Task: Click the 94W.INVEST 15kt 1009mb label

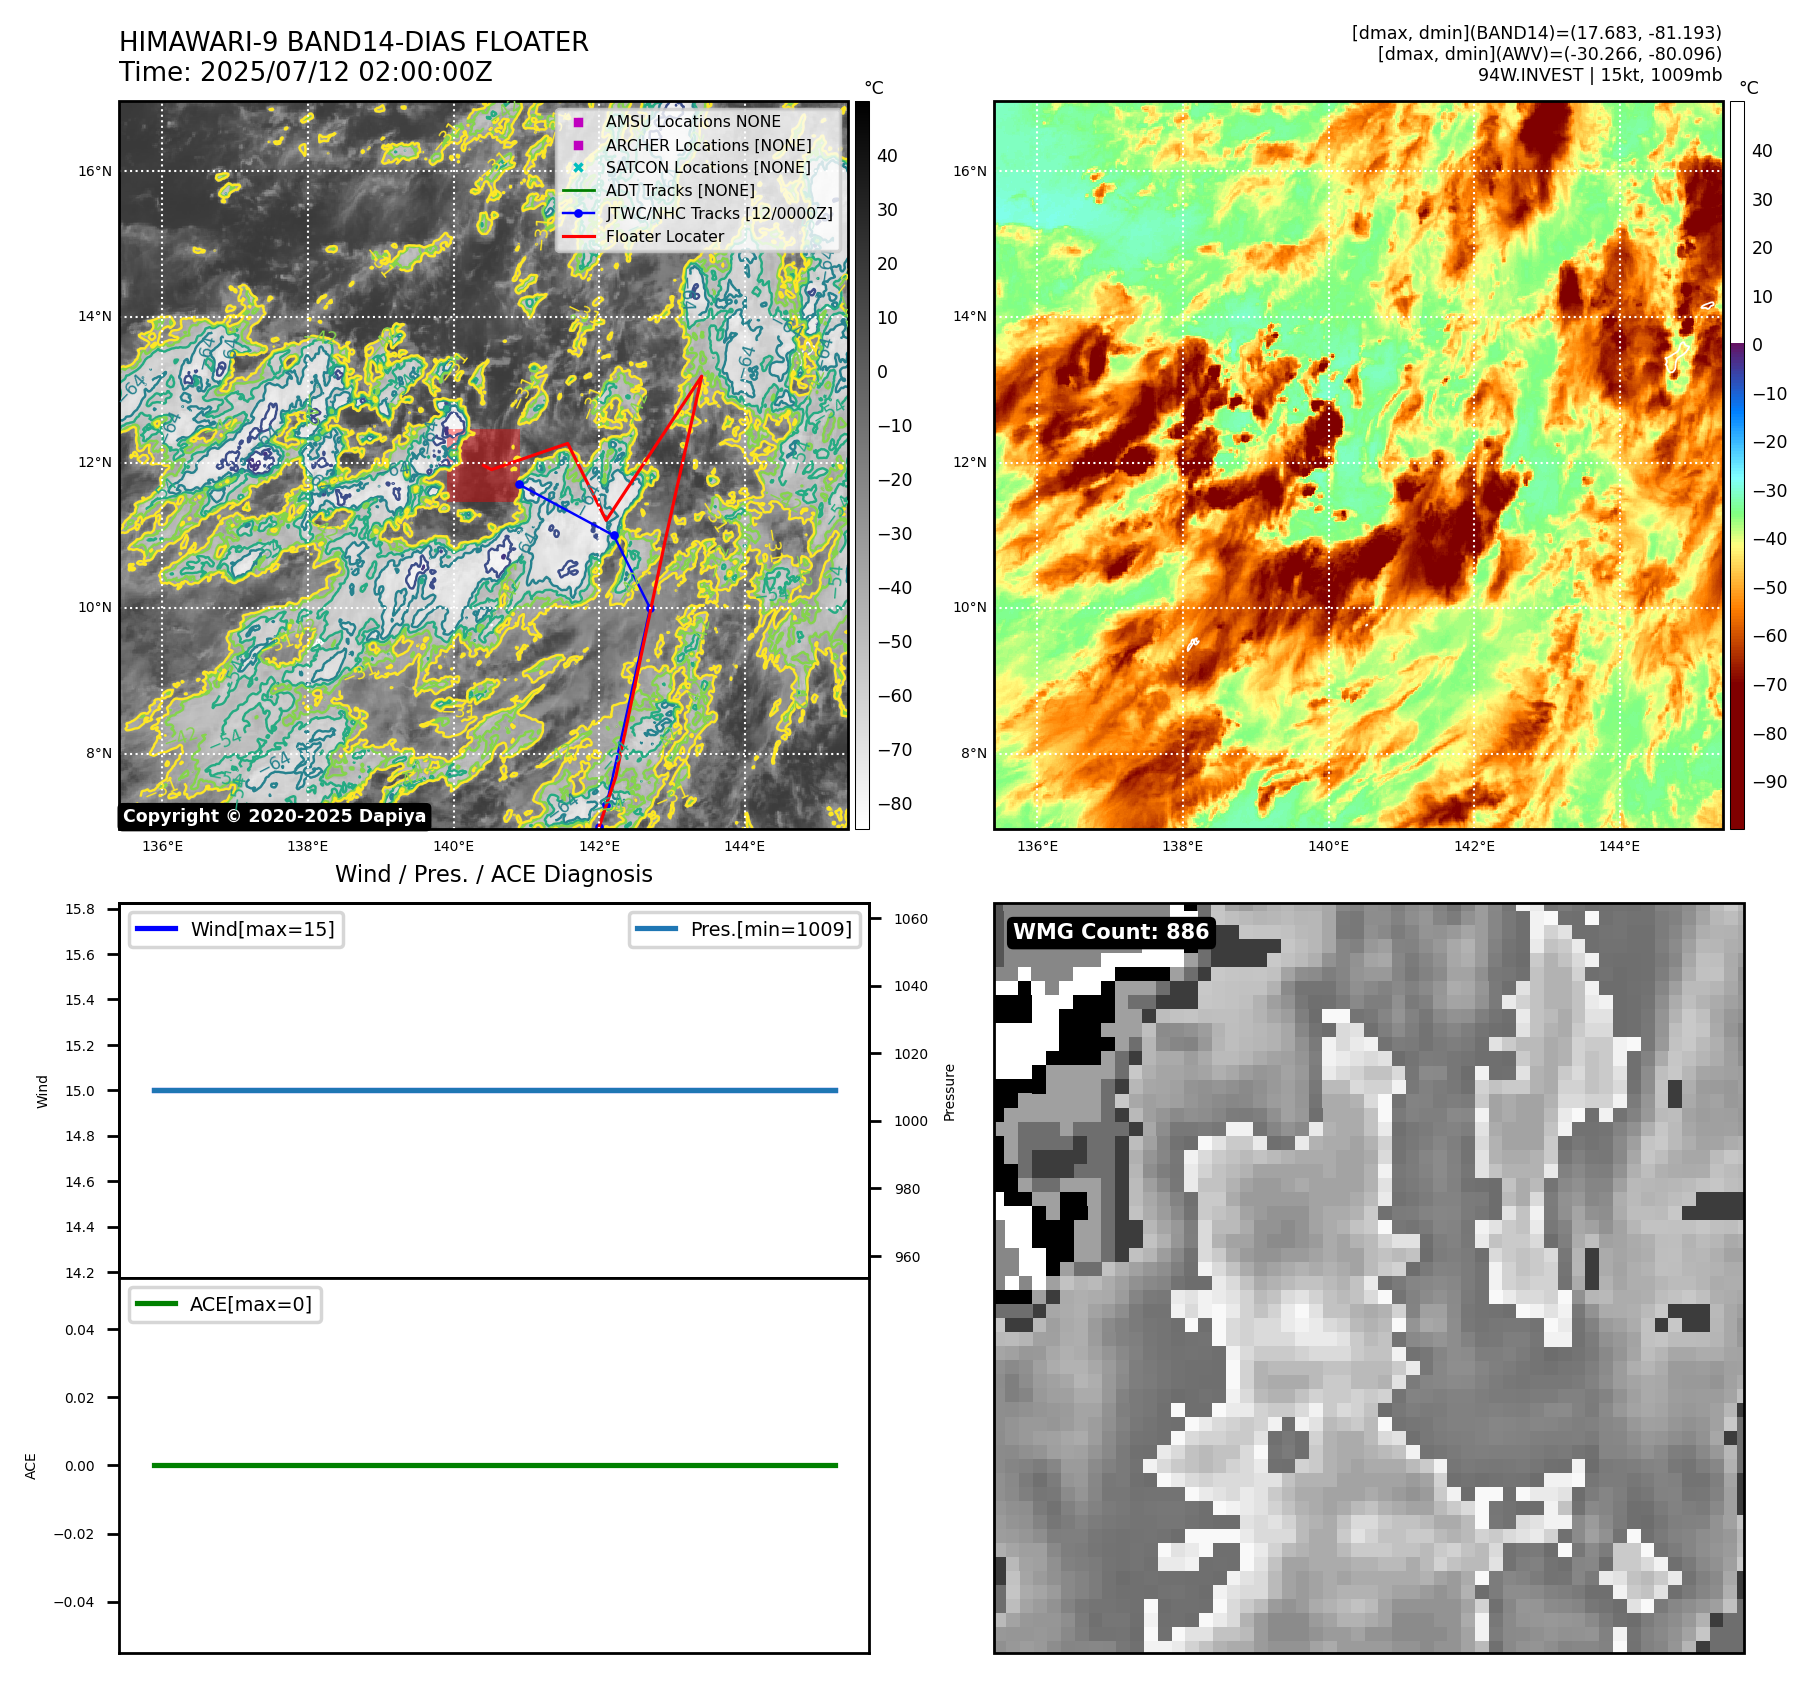Action: coord(1600,75)
